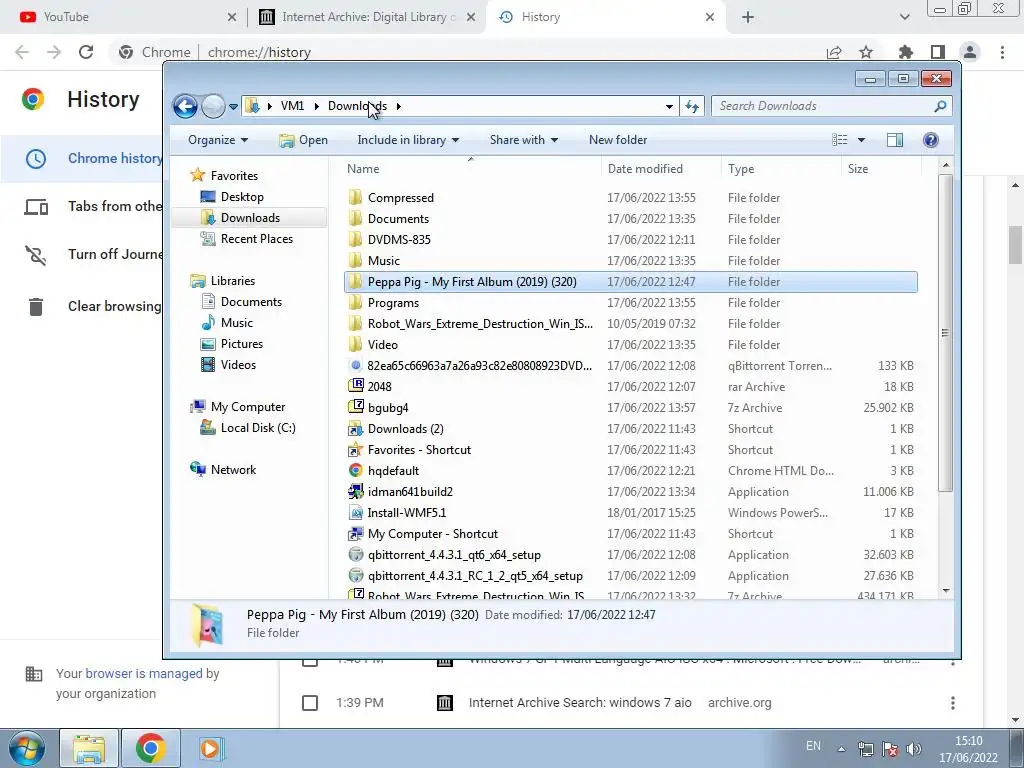Select the Install-WMF5.1 PowerShell script icon
Image resolution: width=1024 pixels, height=768 pixels.
coord(355,513)
